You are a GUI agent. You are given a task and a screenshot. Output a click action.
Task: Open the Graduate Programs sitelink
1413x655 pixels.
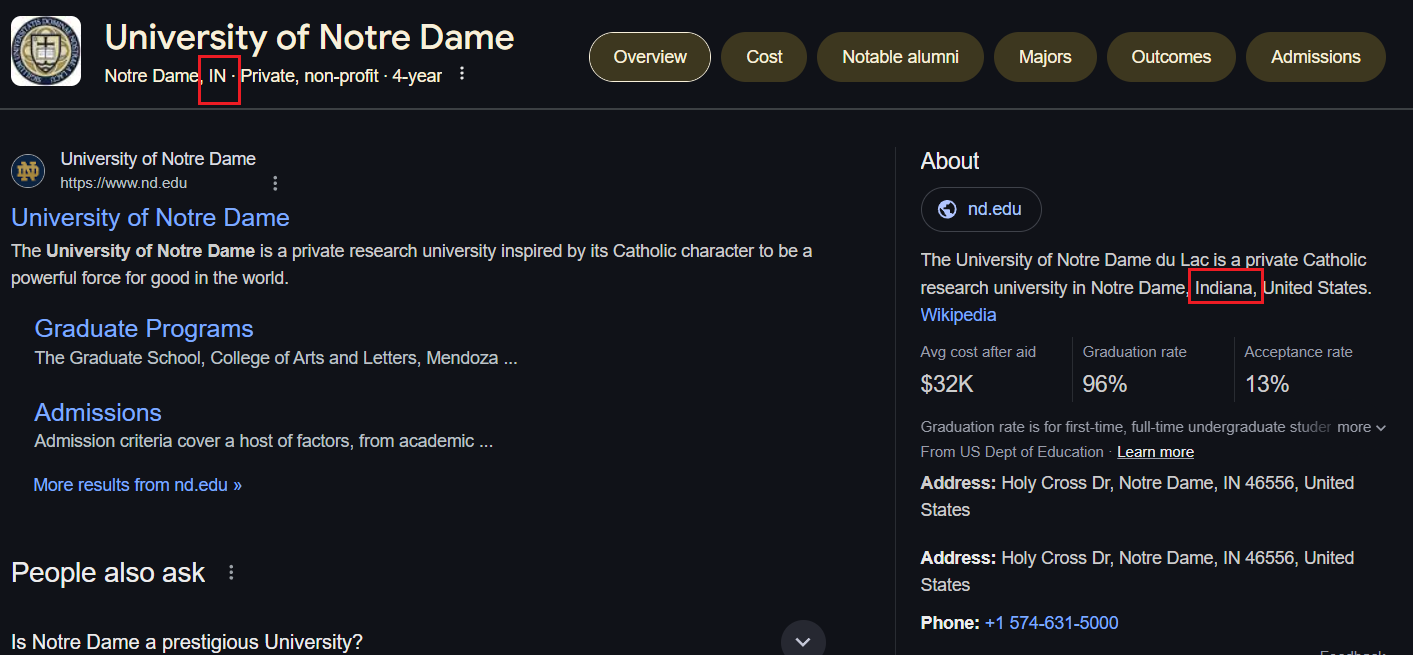[x=144, y=329]
